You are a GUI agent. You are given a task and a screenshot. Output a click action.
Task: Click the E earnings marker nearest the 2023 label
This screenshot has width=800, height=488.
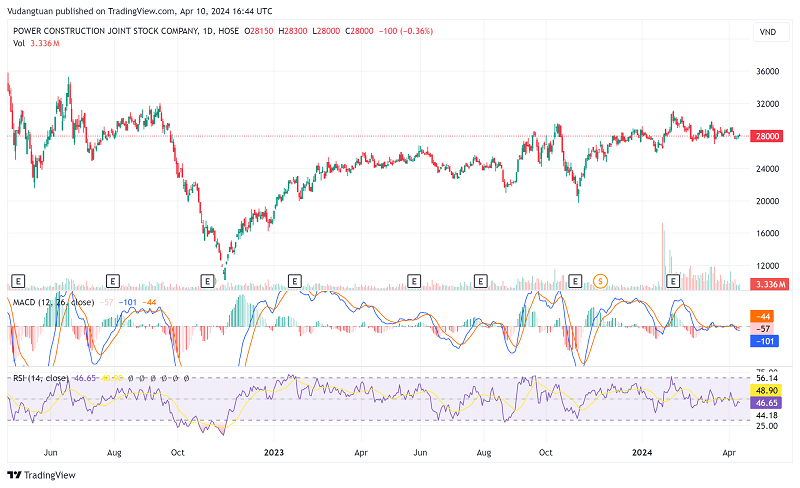294,281
